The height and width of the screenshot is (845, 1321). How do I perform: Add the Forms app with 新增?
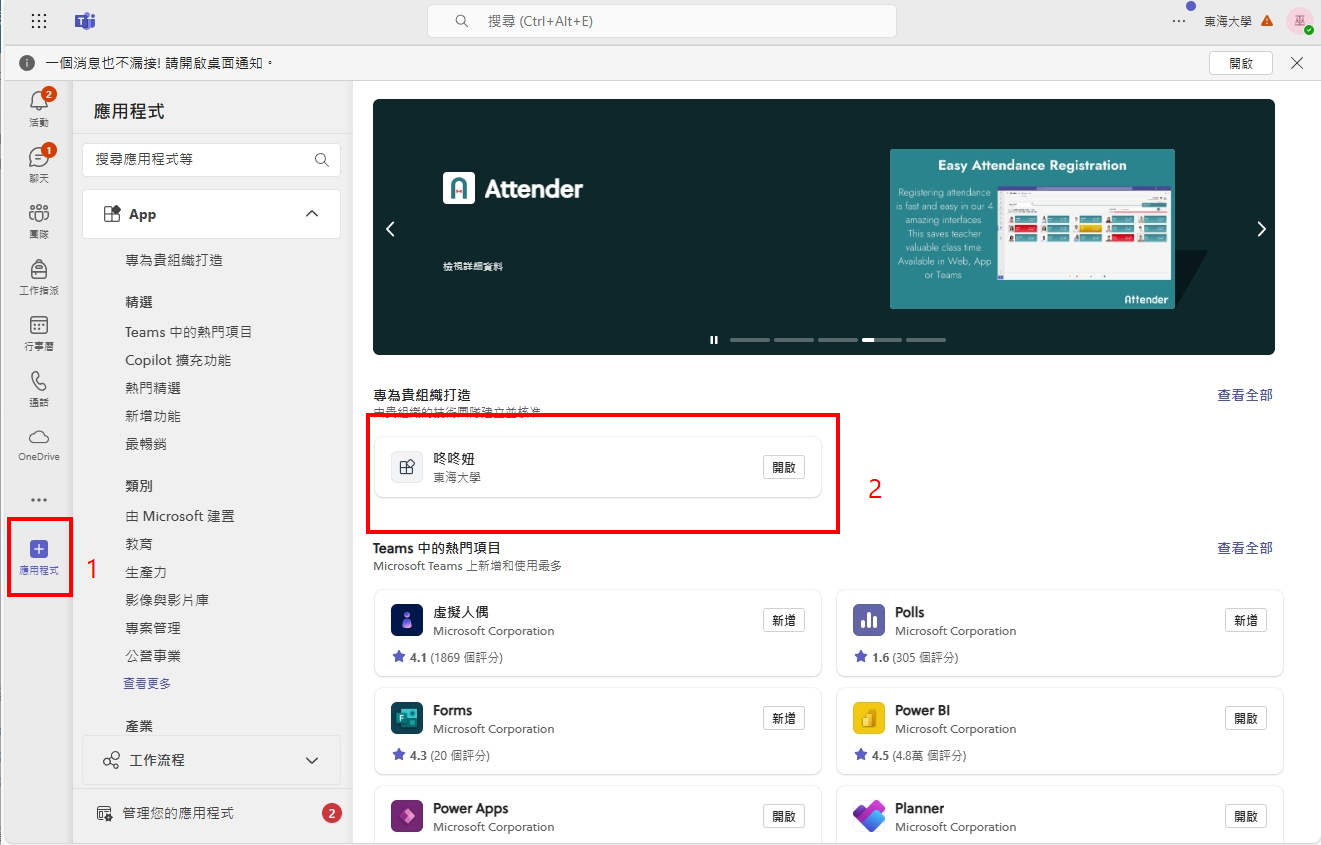click(x=784, y=718)
